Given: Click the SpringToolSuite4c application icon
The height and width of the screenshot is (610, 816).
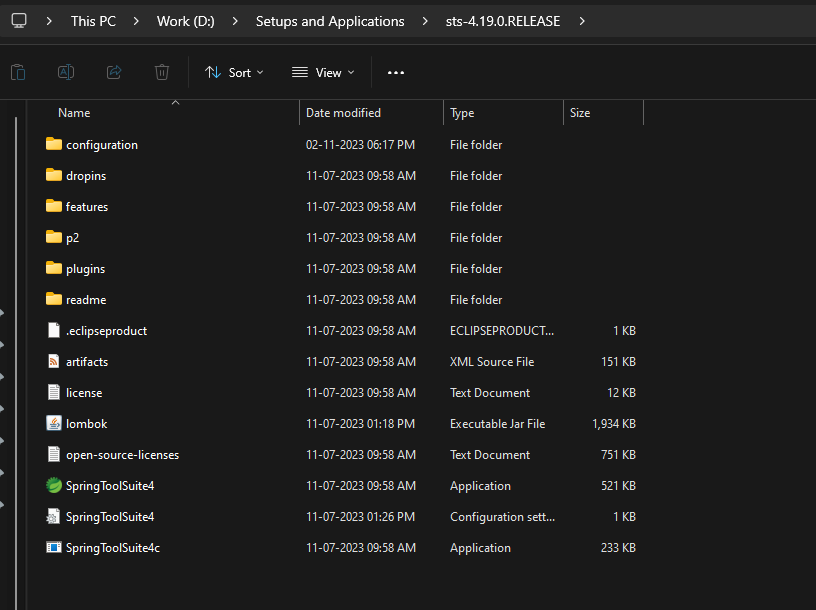Looking at the screenshot, I should click(54, 548).
